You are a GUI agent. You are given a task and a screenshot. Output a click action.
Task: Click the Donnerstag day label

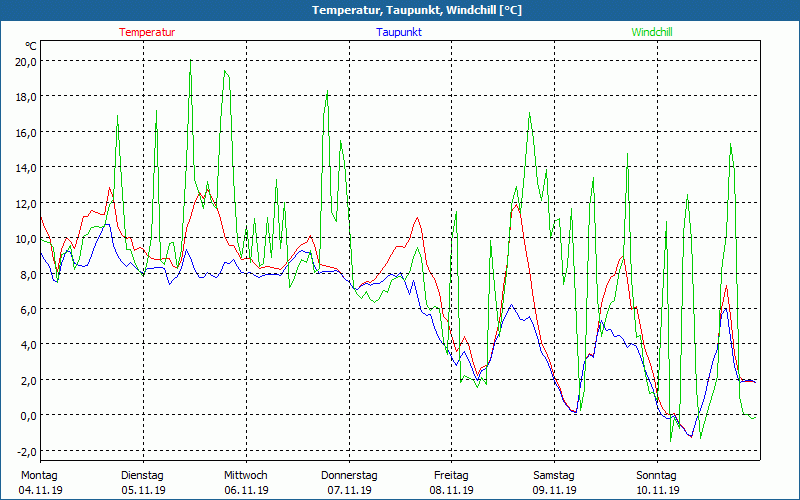[x=349, y=475]
